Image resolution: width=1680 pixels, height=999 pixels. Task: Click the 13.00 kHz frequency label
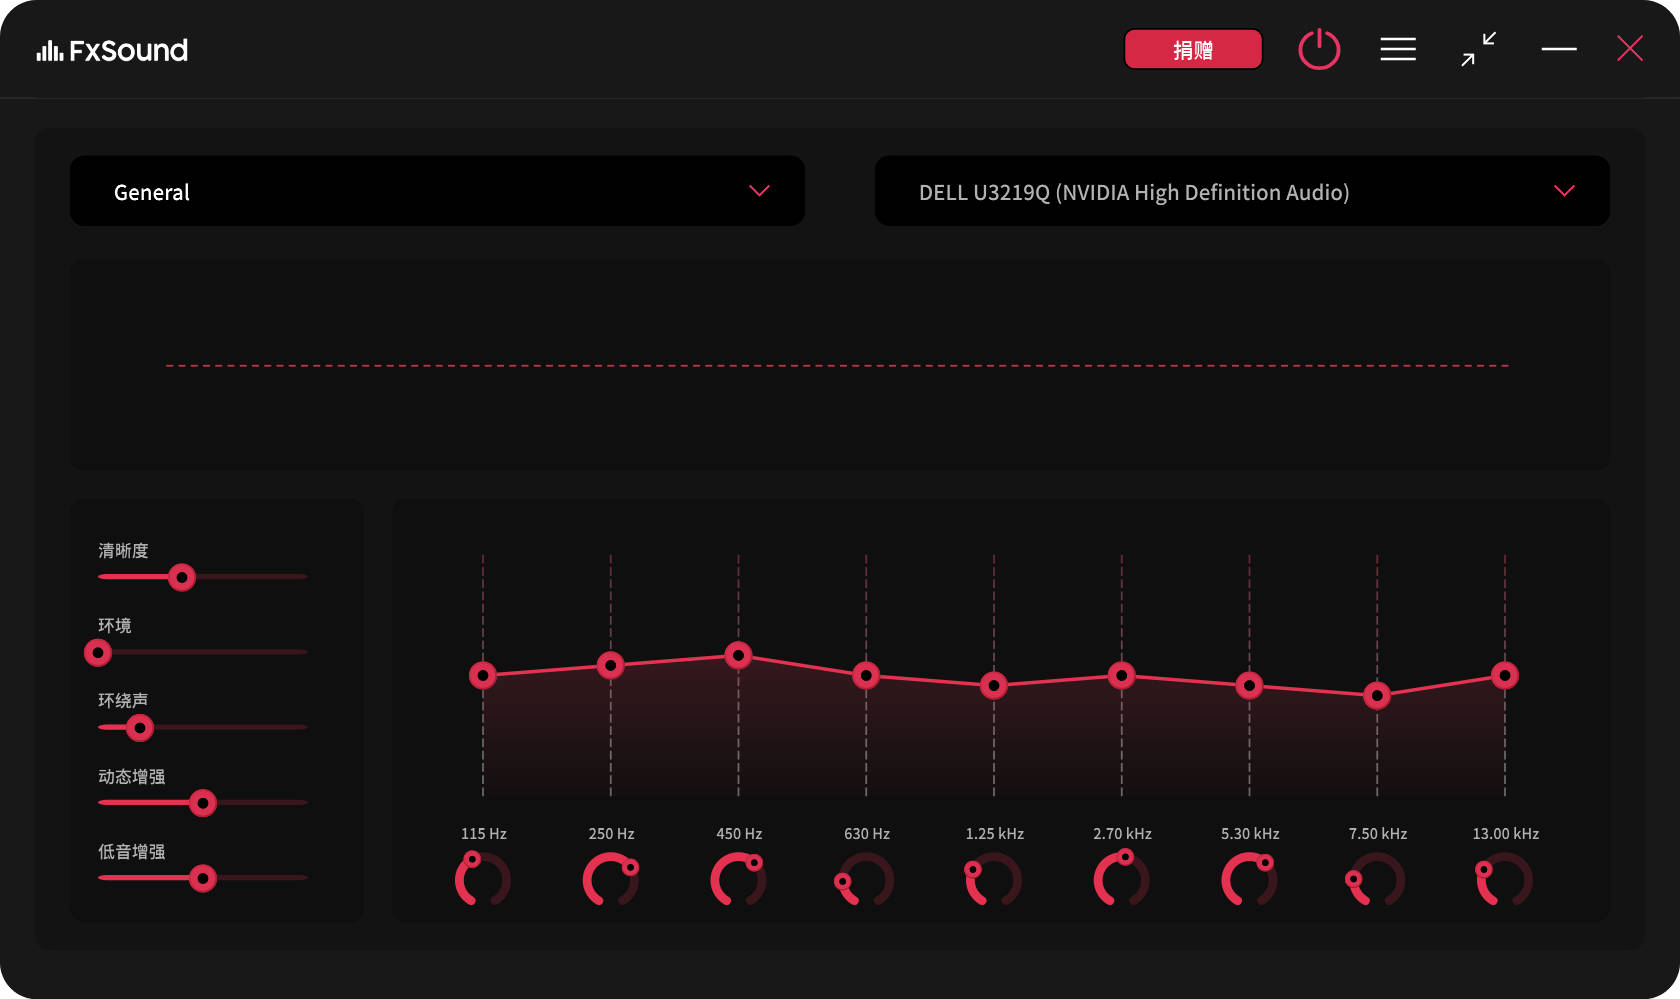coord(1506,834)
